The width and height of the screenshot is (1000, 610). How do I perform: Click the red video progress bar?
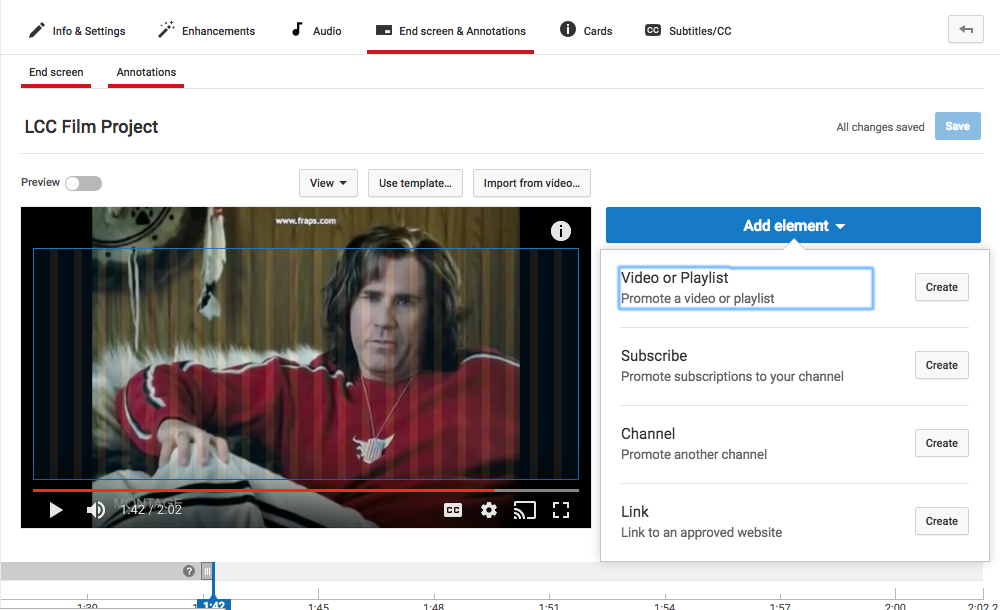[263, 490]
